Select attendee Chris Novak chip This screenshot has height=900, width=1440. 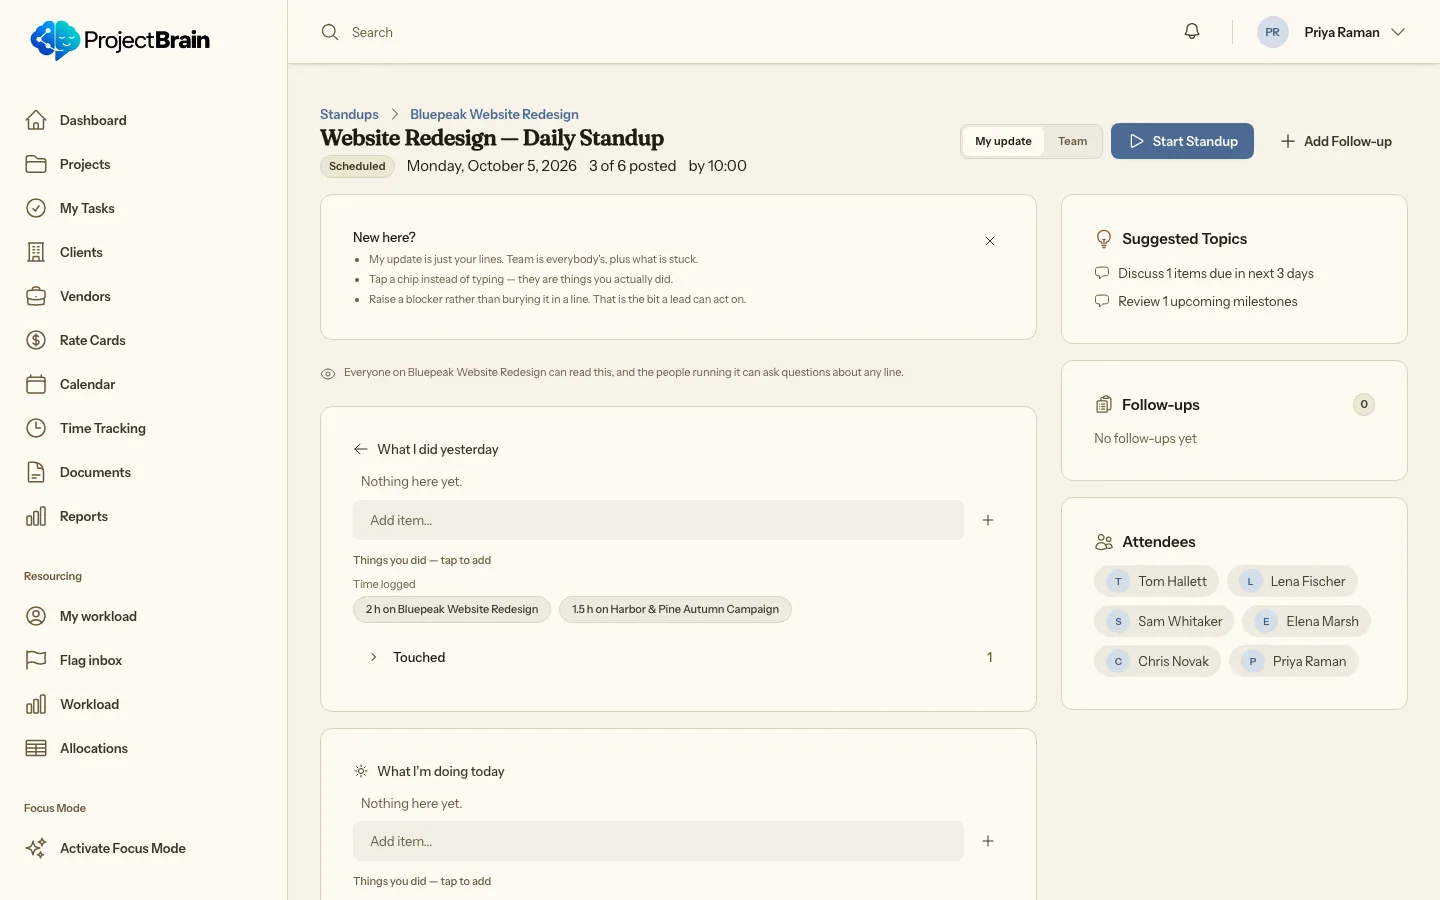click(x=1157, y=661)
